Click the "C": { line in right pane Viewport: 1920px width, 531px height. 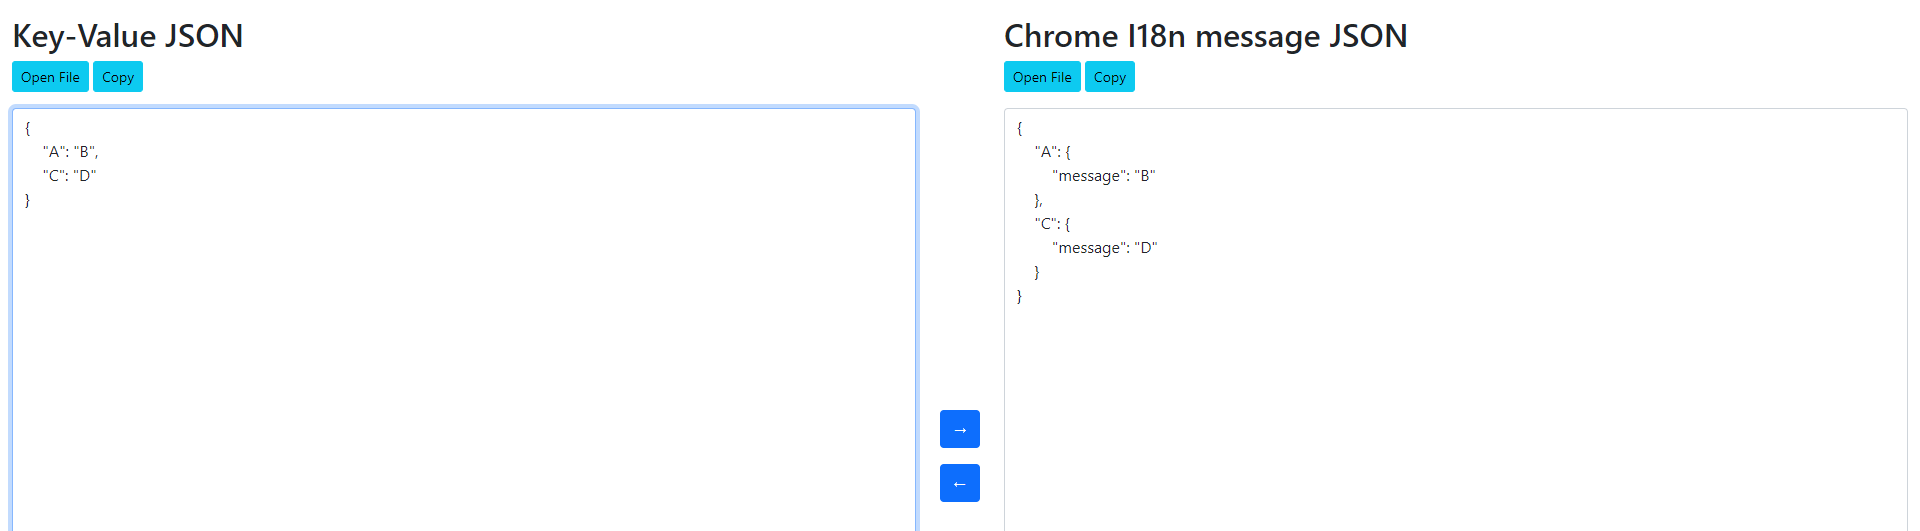[x=1053, y=224]
